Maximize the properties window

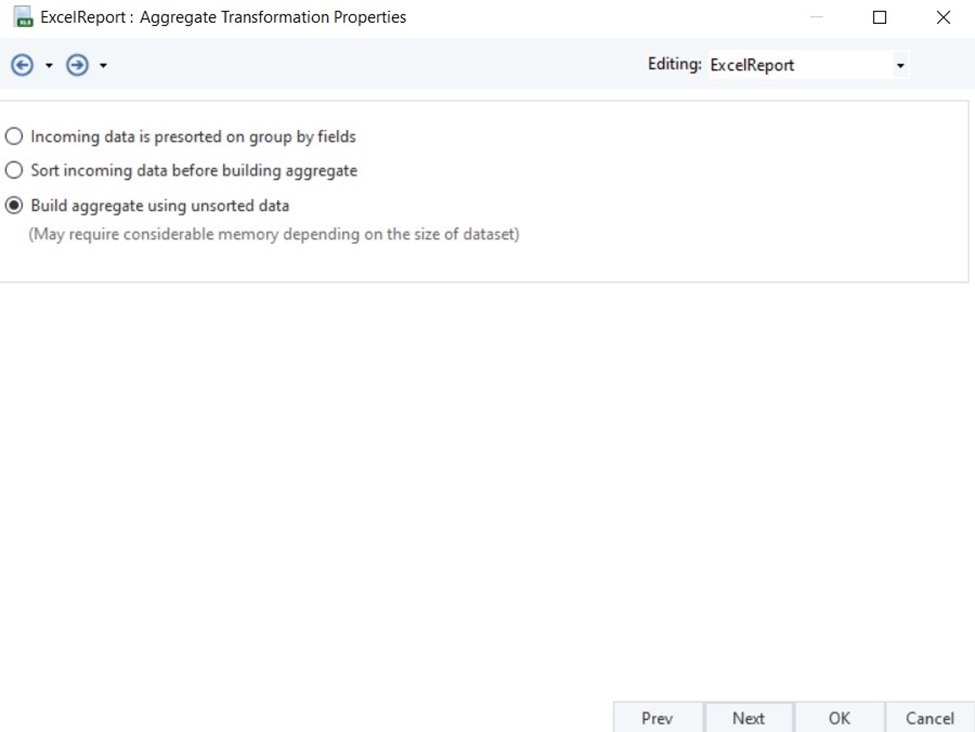pos(879,17)
